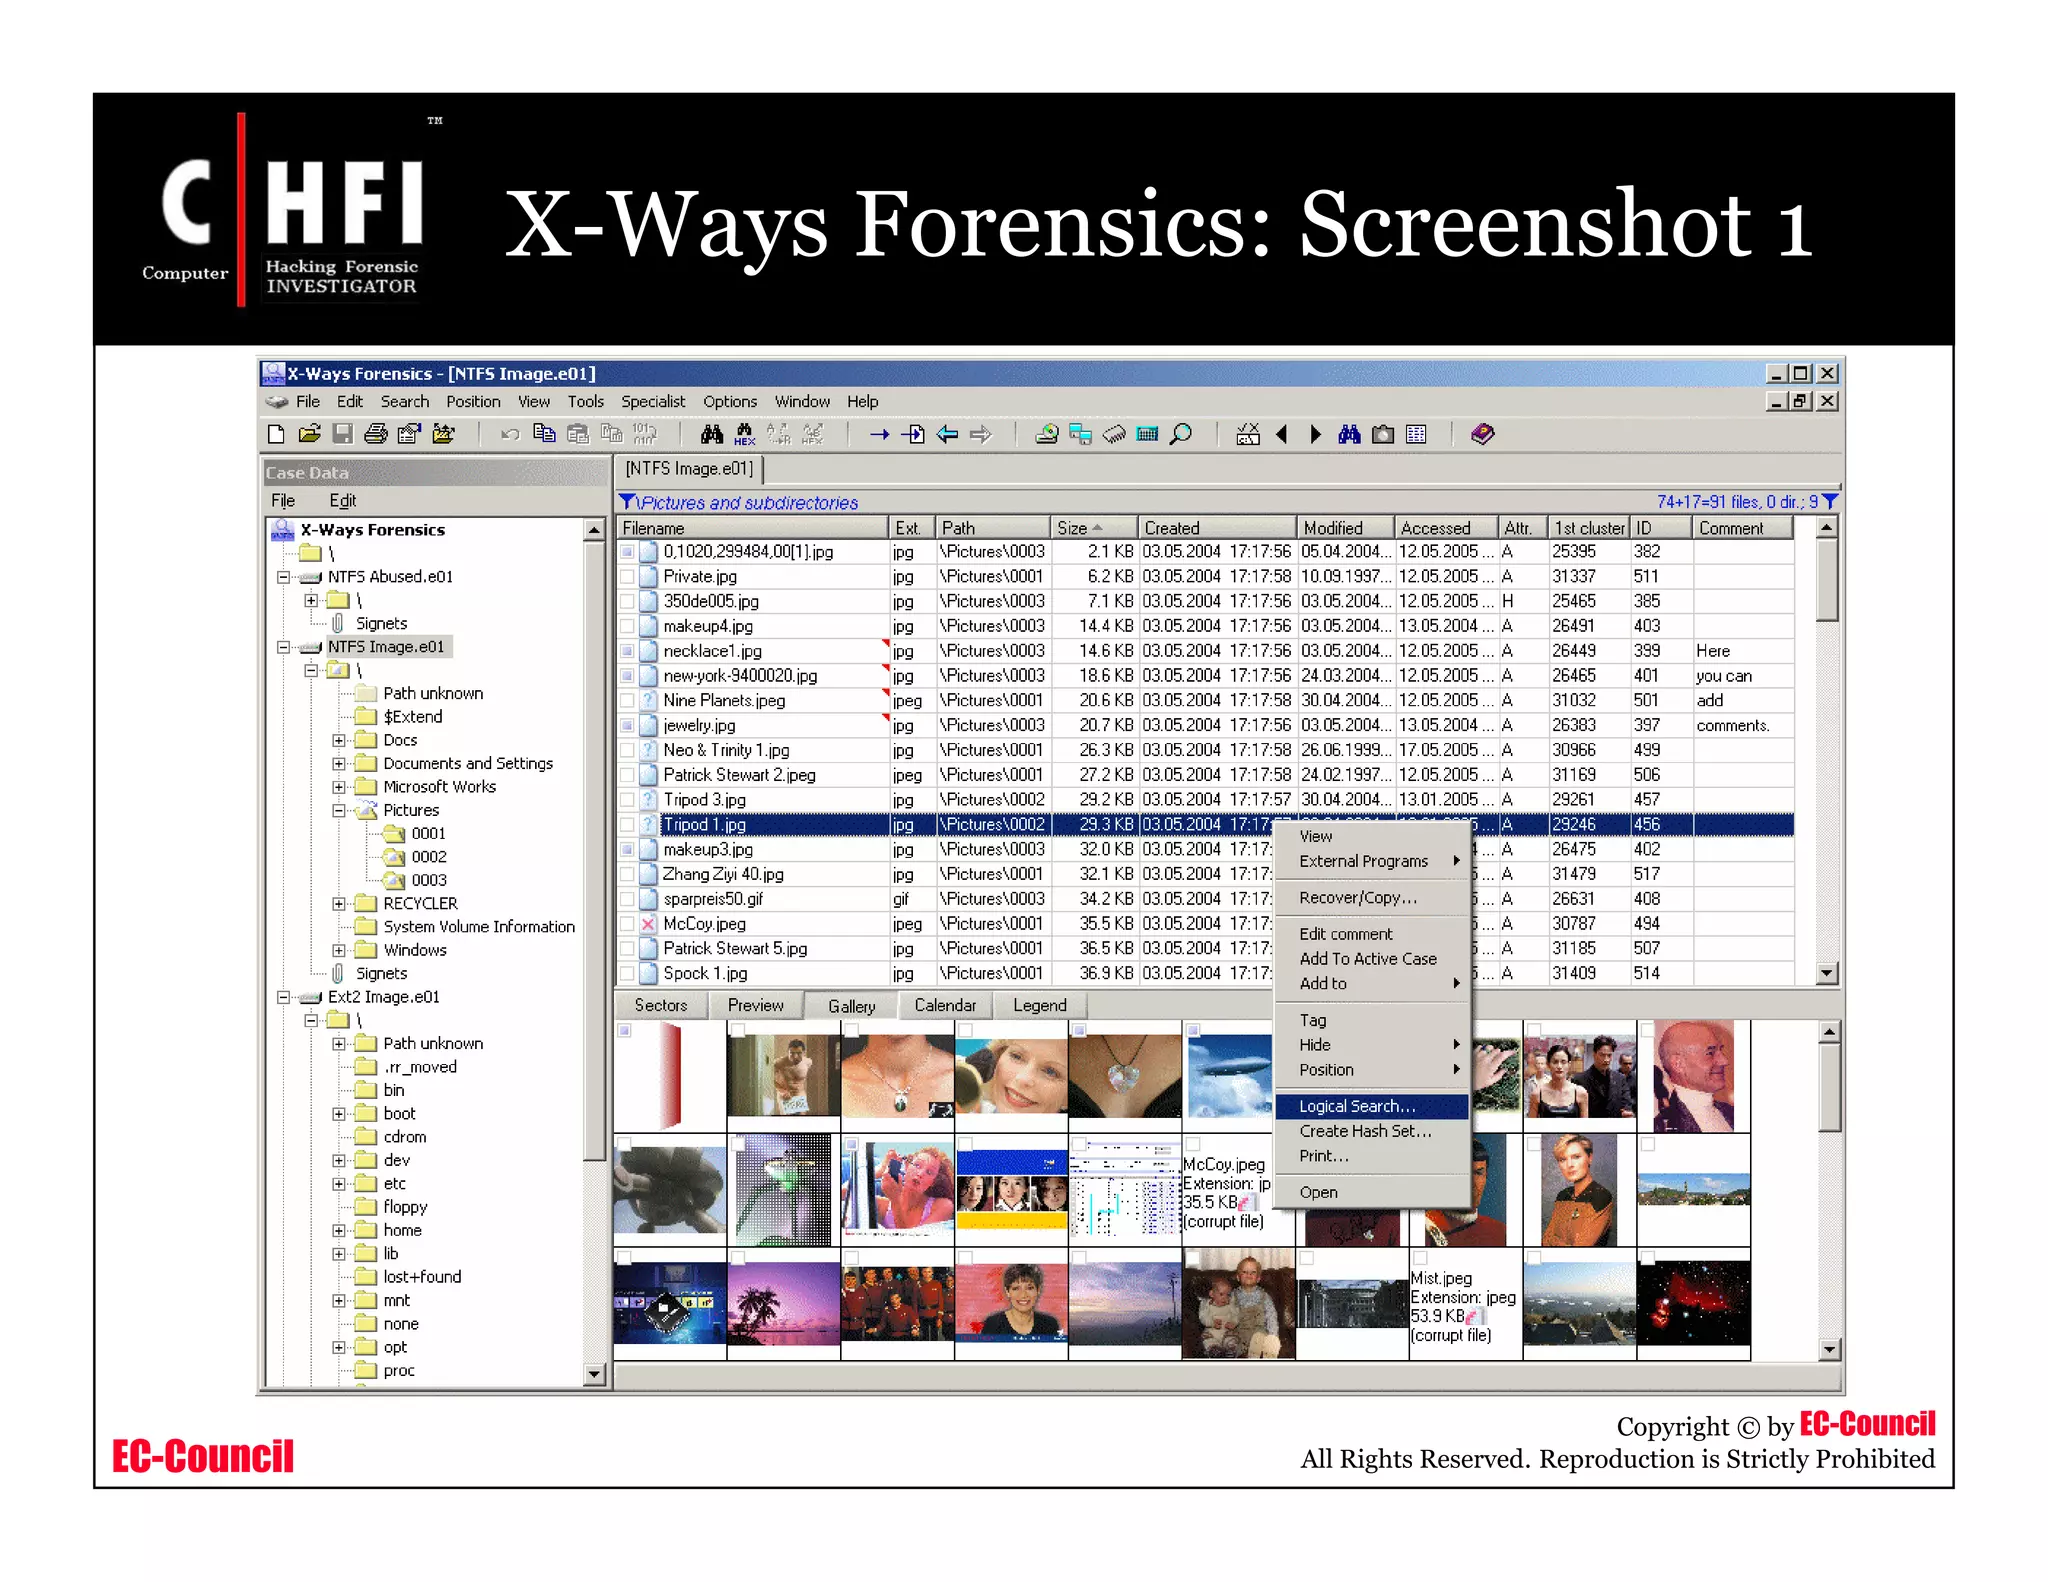Click the Print toolbar icon
The width and height of the screenshot is (2048, 1582).
click(x=376, y=434)
